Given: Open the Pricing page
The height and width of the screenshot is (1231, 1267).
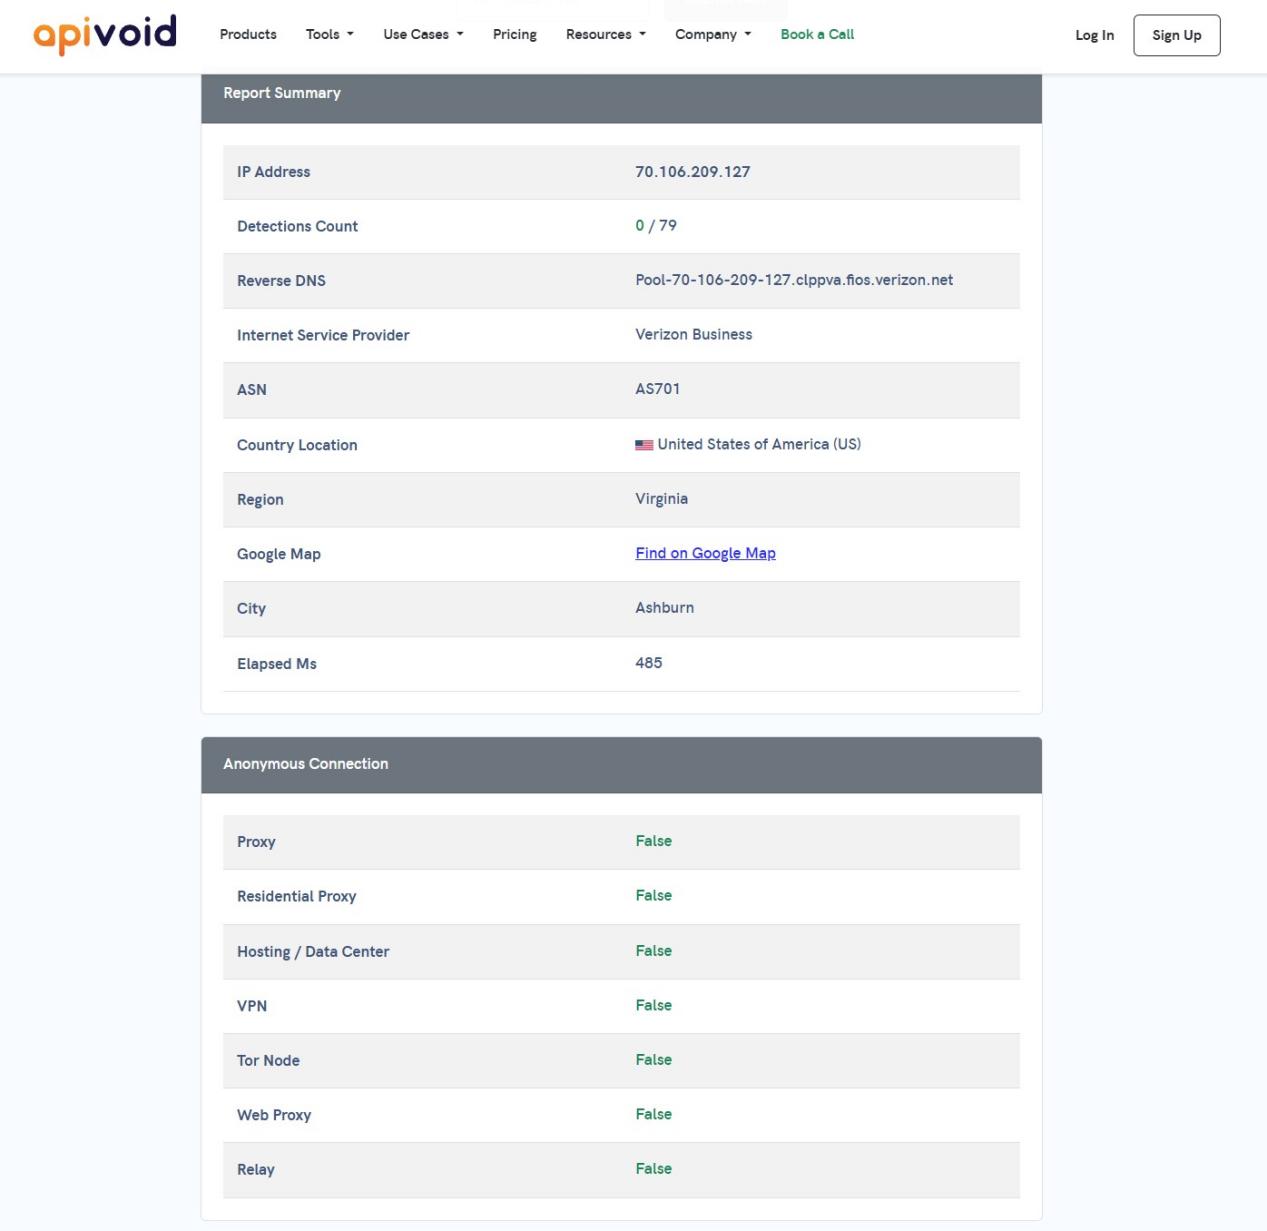Looking at the screenshot, I should 515,34.
